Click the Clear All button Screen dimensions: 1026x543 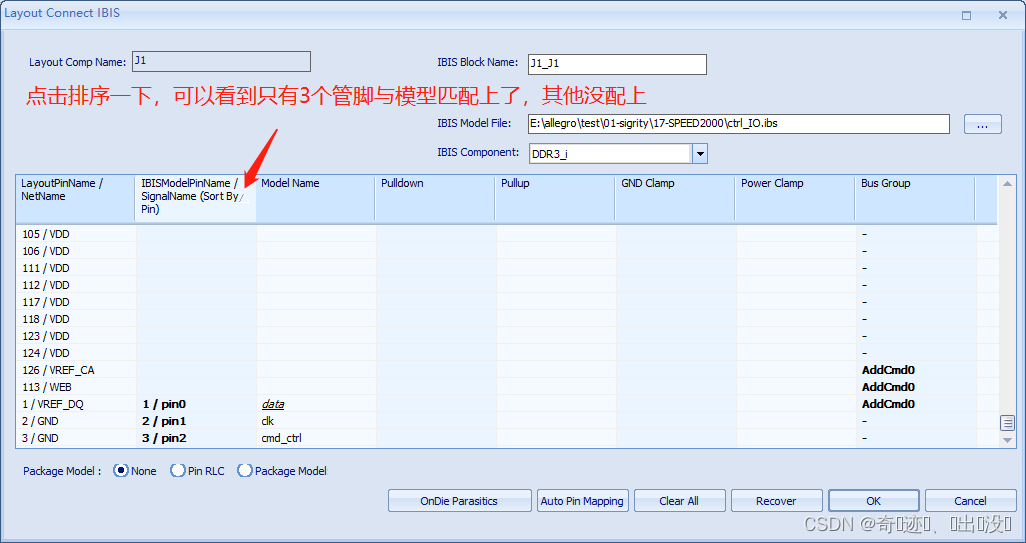click(x=679, y=501)
